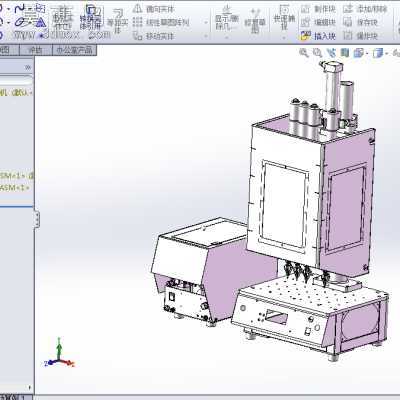Click Add/Remove (添加/删除) block entities
This screenshot has height=400, width=400.
coord(365,9)
